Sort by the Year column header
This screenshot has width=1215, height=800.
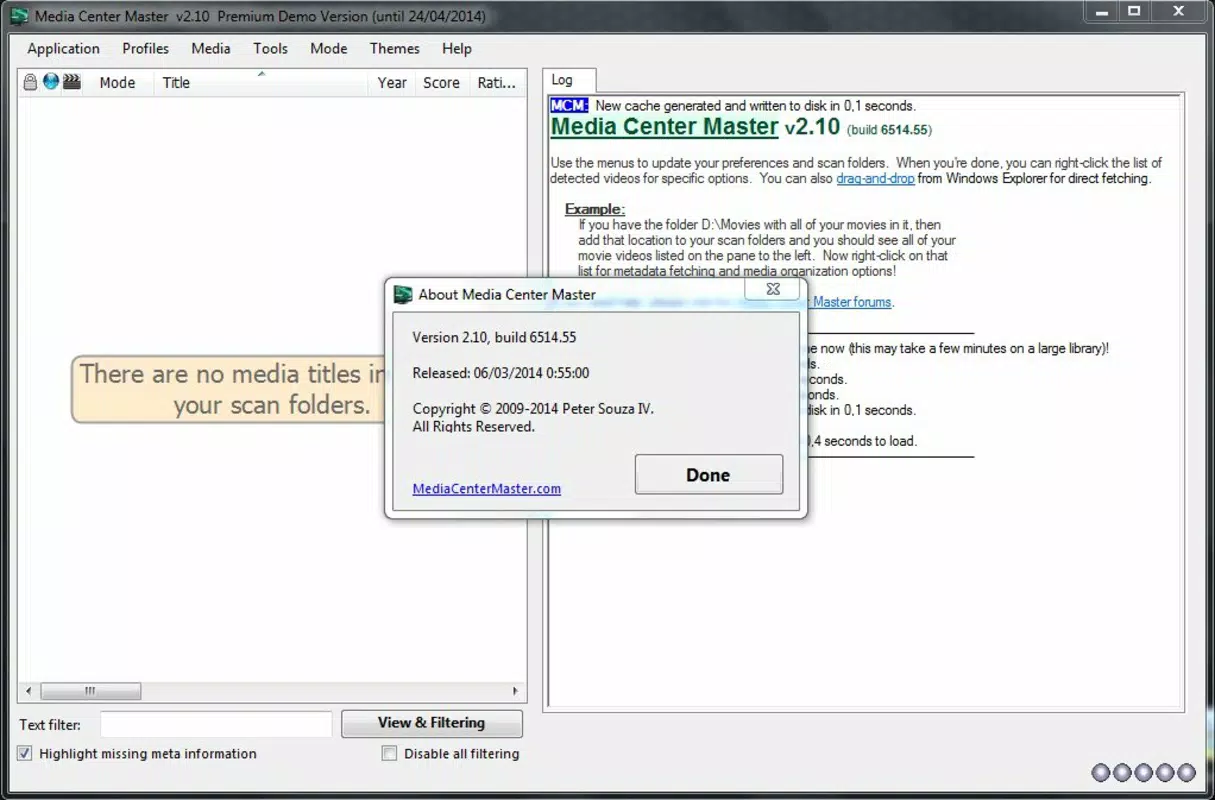392,83
